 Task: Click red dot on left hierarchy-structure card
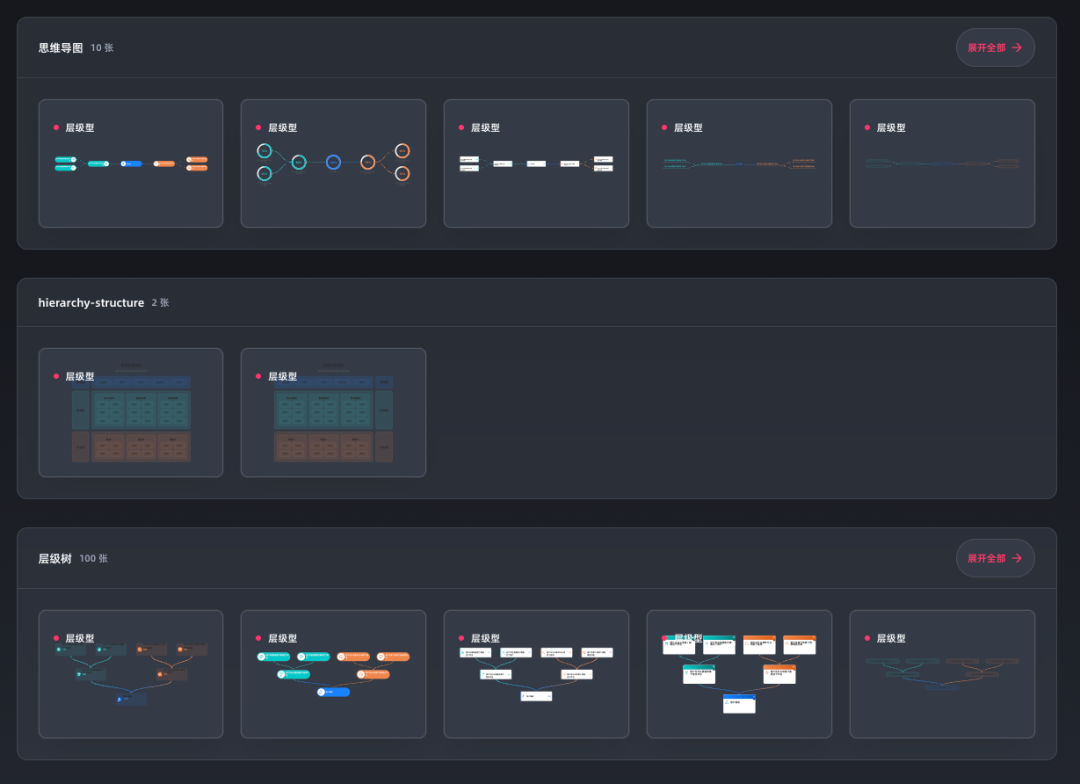pyautogui.click(x=56, y=377)
